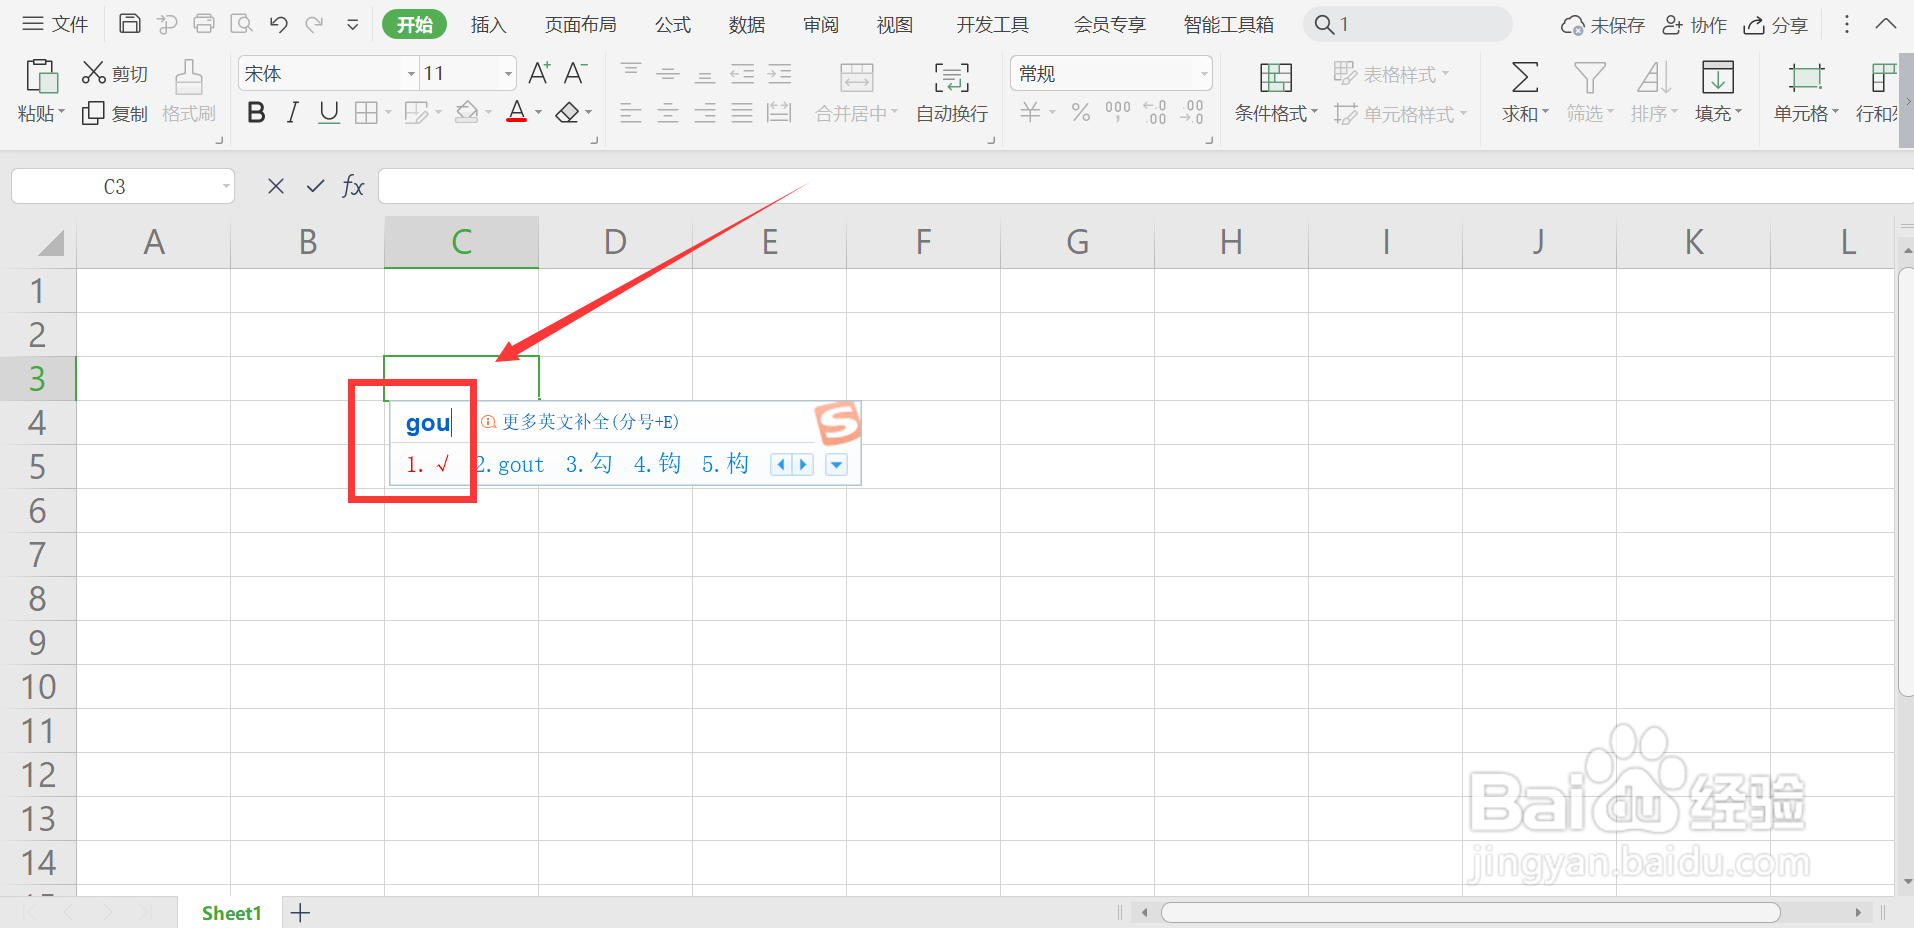Click the ribbon search box

(1408, 24)
